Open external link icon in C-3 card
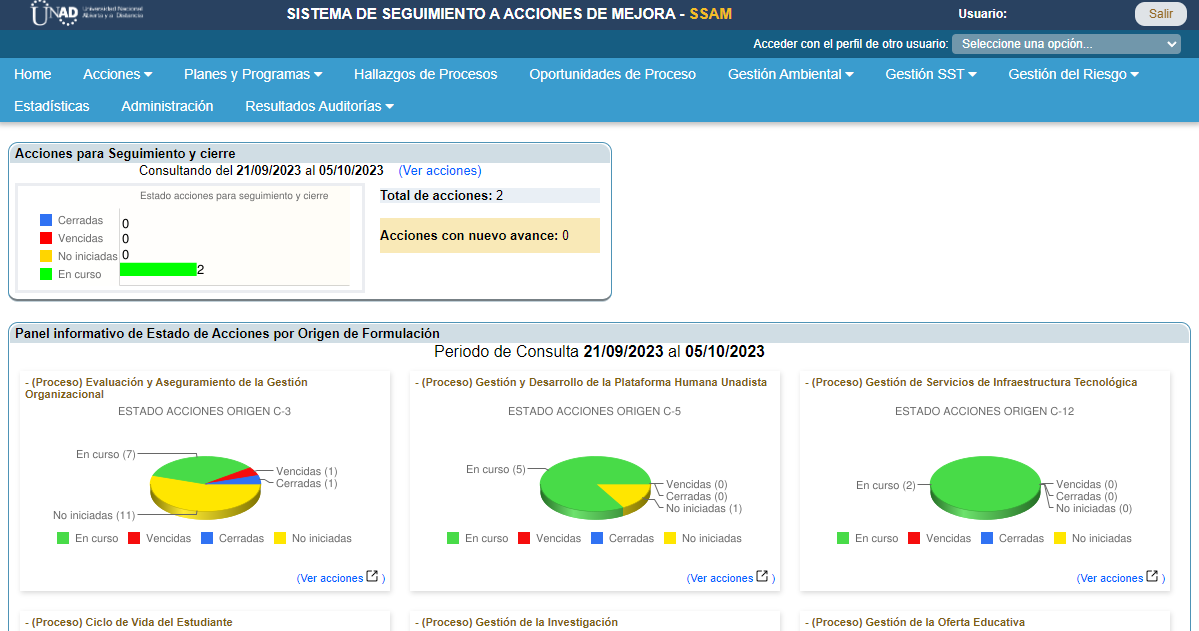 coord(372,577)
